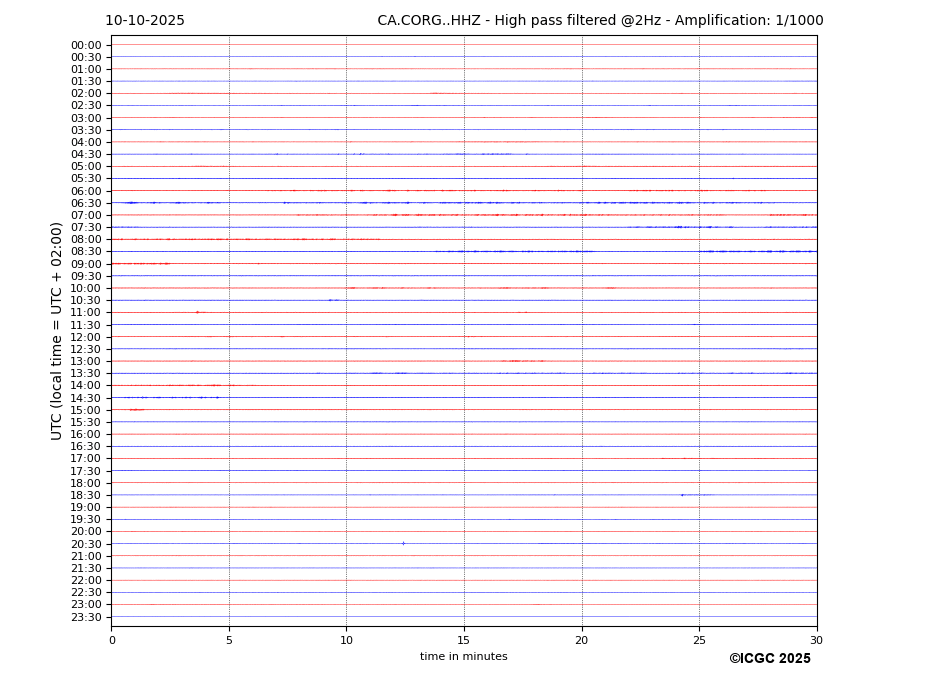
Task: Click the small spike on the 20:30 trace
Action: tap(403, 543)
